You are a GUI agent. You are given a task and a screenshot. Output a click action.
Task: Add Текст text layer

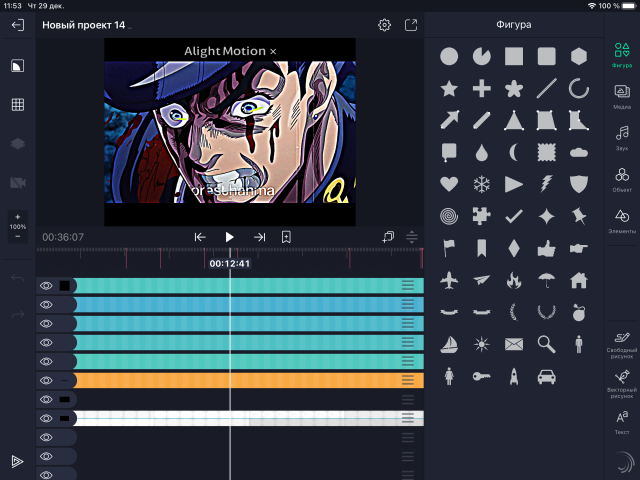pos(622,422)
